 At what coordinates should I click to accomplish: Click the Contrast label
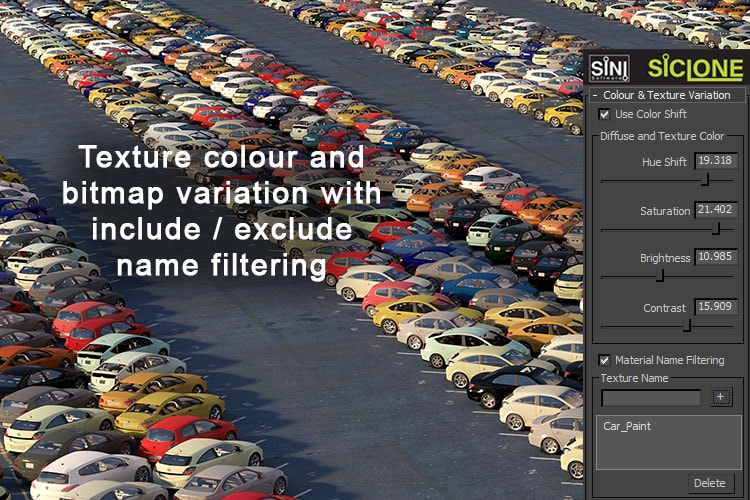tap(664, 308)
